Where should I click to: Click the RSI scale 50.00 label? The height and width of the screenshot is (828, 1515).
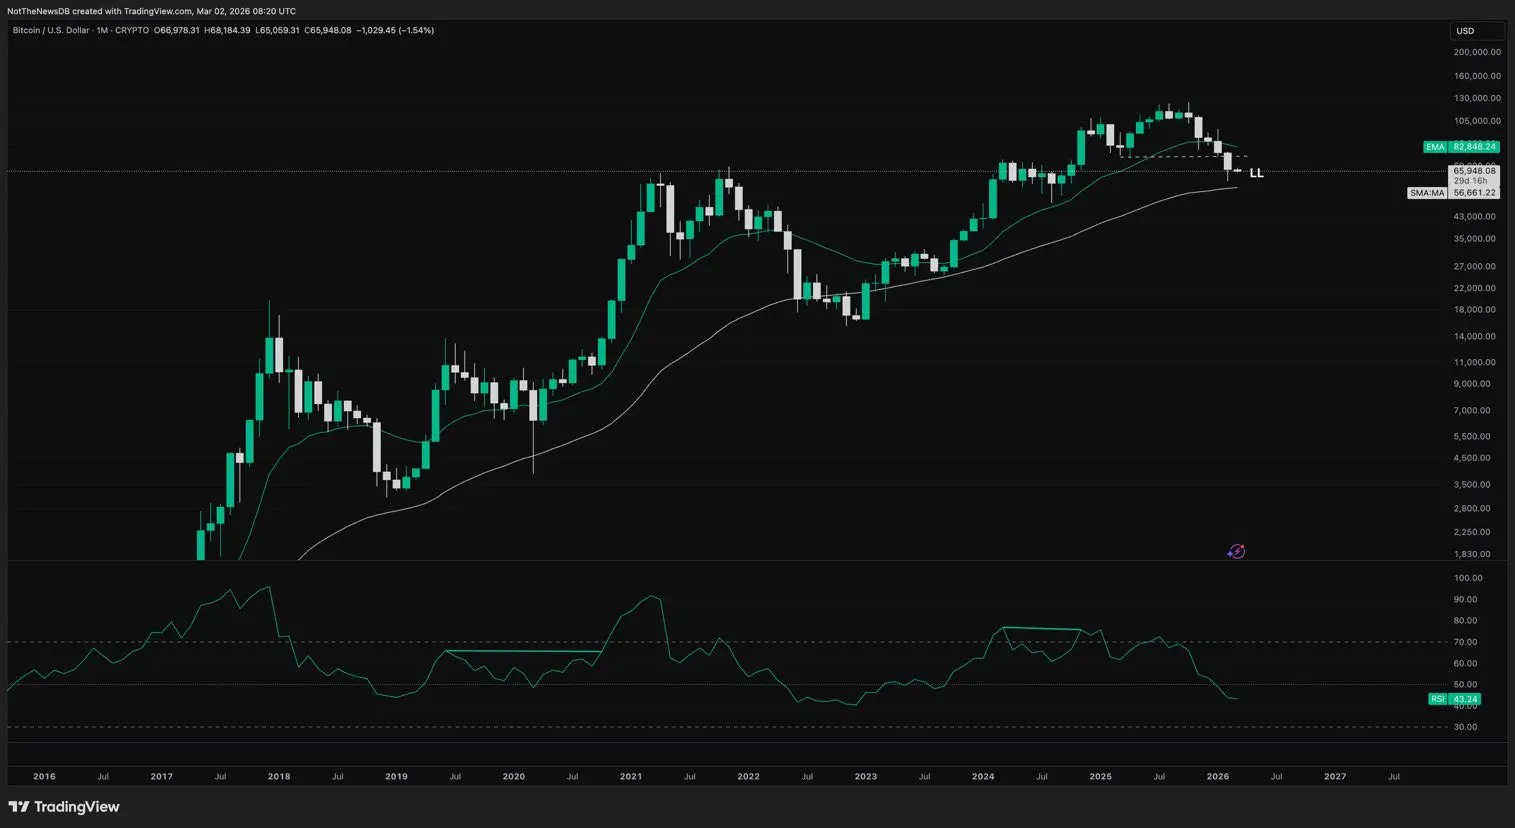[1466, 685]
